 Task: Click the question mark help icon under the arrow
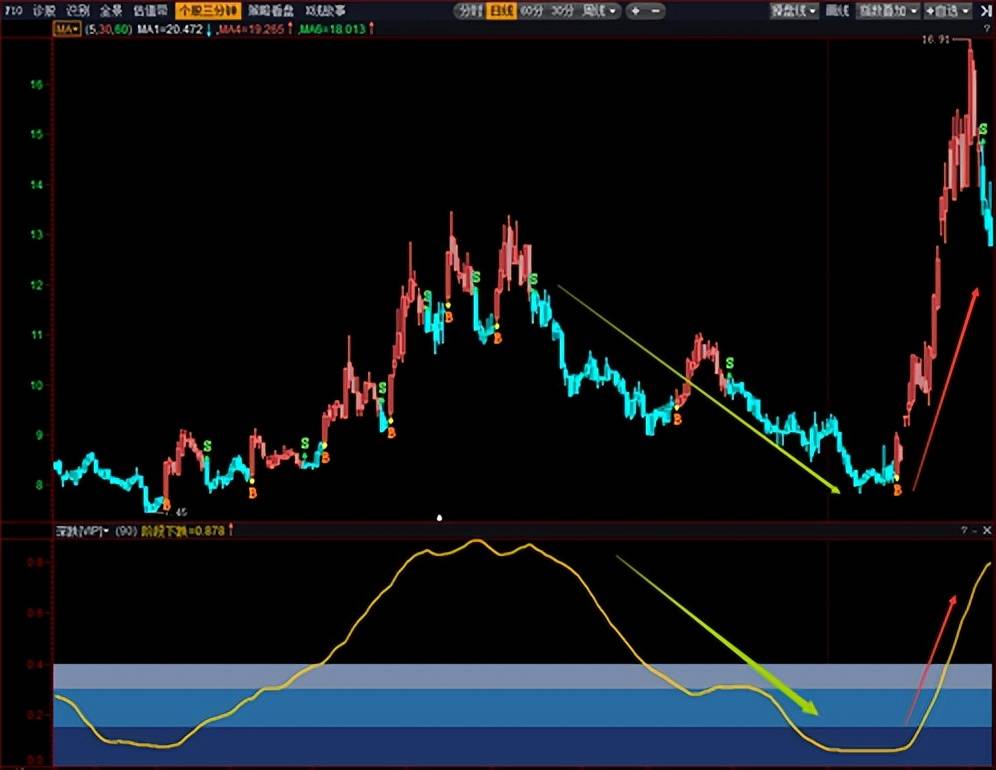986,29
